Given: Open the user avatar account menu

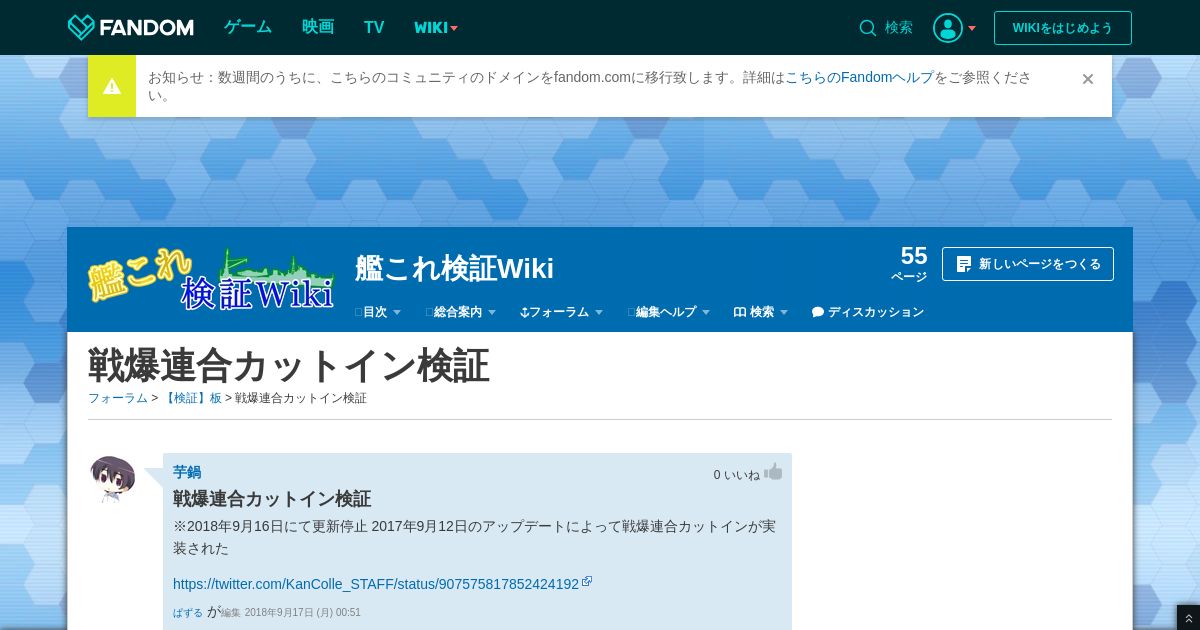Looking at the screenshot, I should pos(947,28).
